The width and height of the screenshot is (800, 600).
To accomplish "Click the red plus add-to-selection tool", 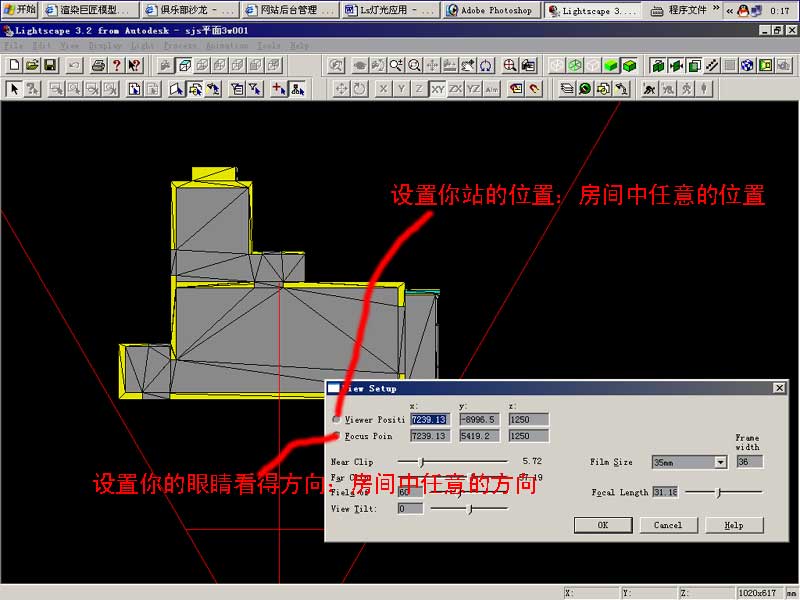I will (279, 89).
